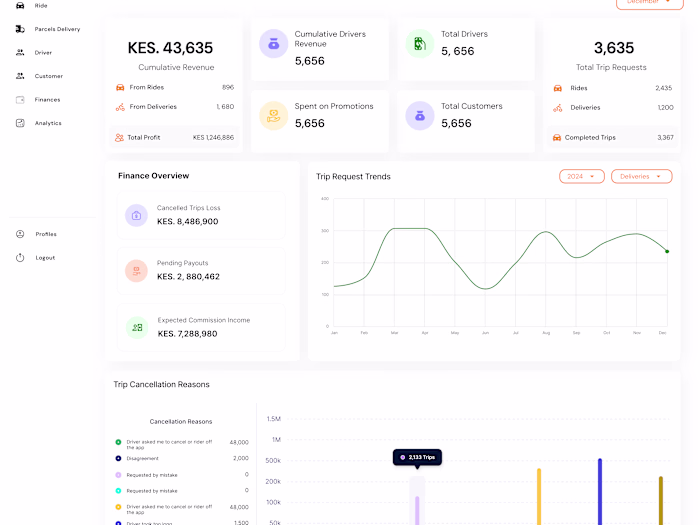Click the Total Customers purple bag icon
Viewport: 700px width, 525px height.
(x=420, y=116)
